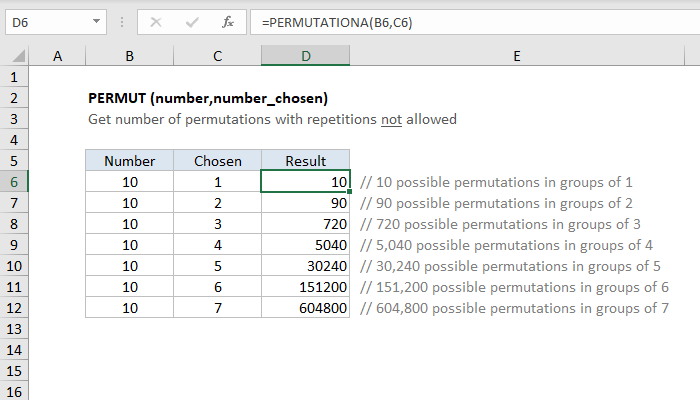Image resolution: width=700 pixels, height=400 pixels.
Task: Select Chosen cell with value 7
Action: [x=217, y=308]
